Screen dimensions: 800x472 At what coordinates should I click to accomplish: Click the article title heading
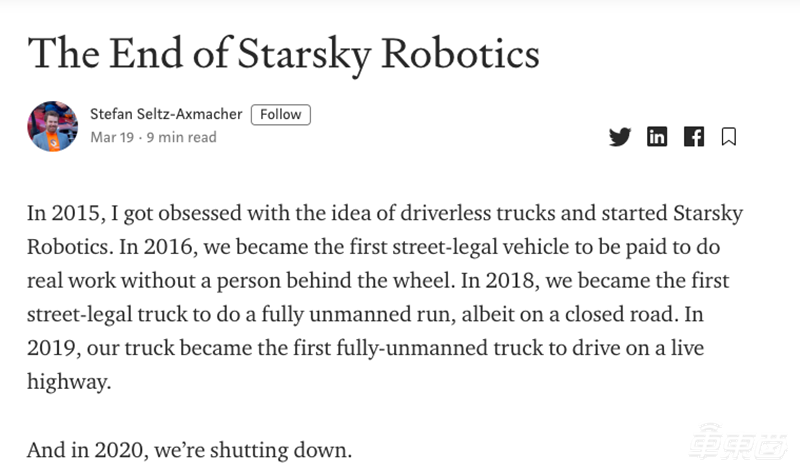[x=284, y=52]
